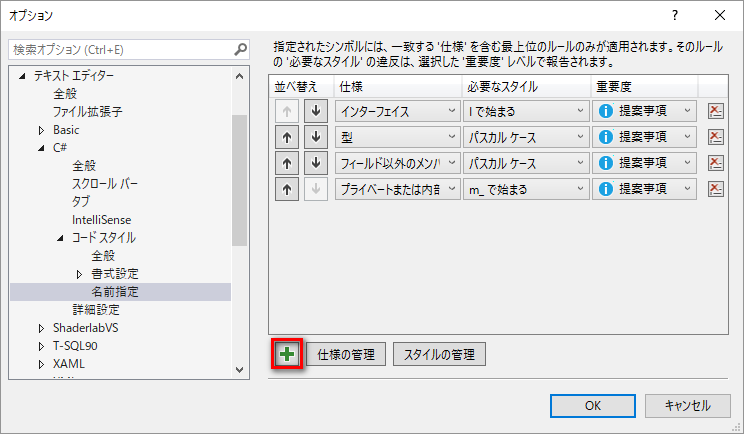744x434 pixels.
Task: Expand the T-SQL90 node
Action: point(41,346)
